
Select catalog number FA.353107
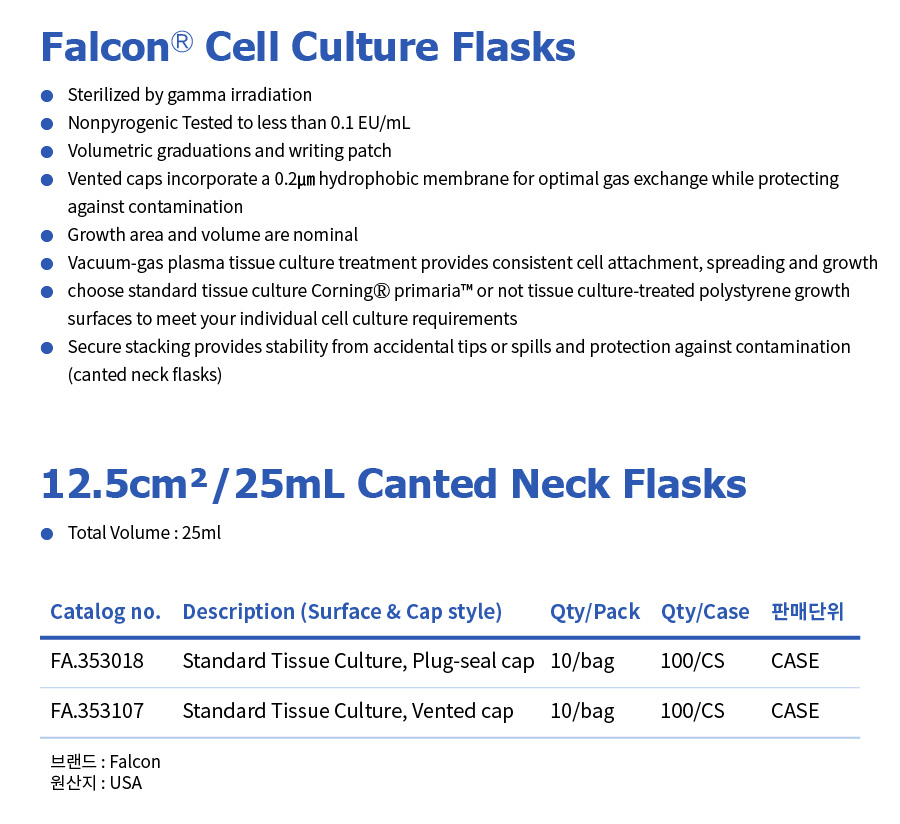click(x=97, y=711)
